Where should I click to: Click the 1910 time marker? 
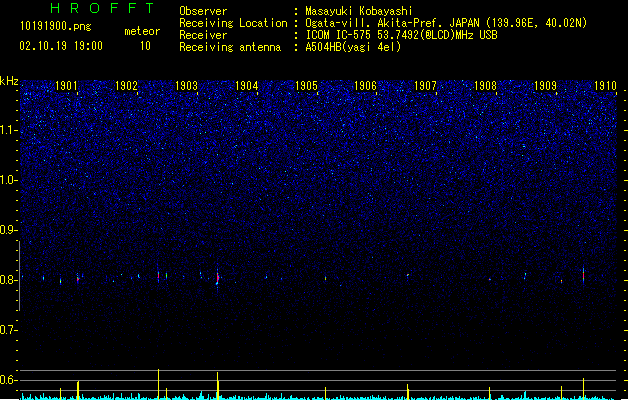click(605, 86)
